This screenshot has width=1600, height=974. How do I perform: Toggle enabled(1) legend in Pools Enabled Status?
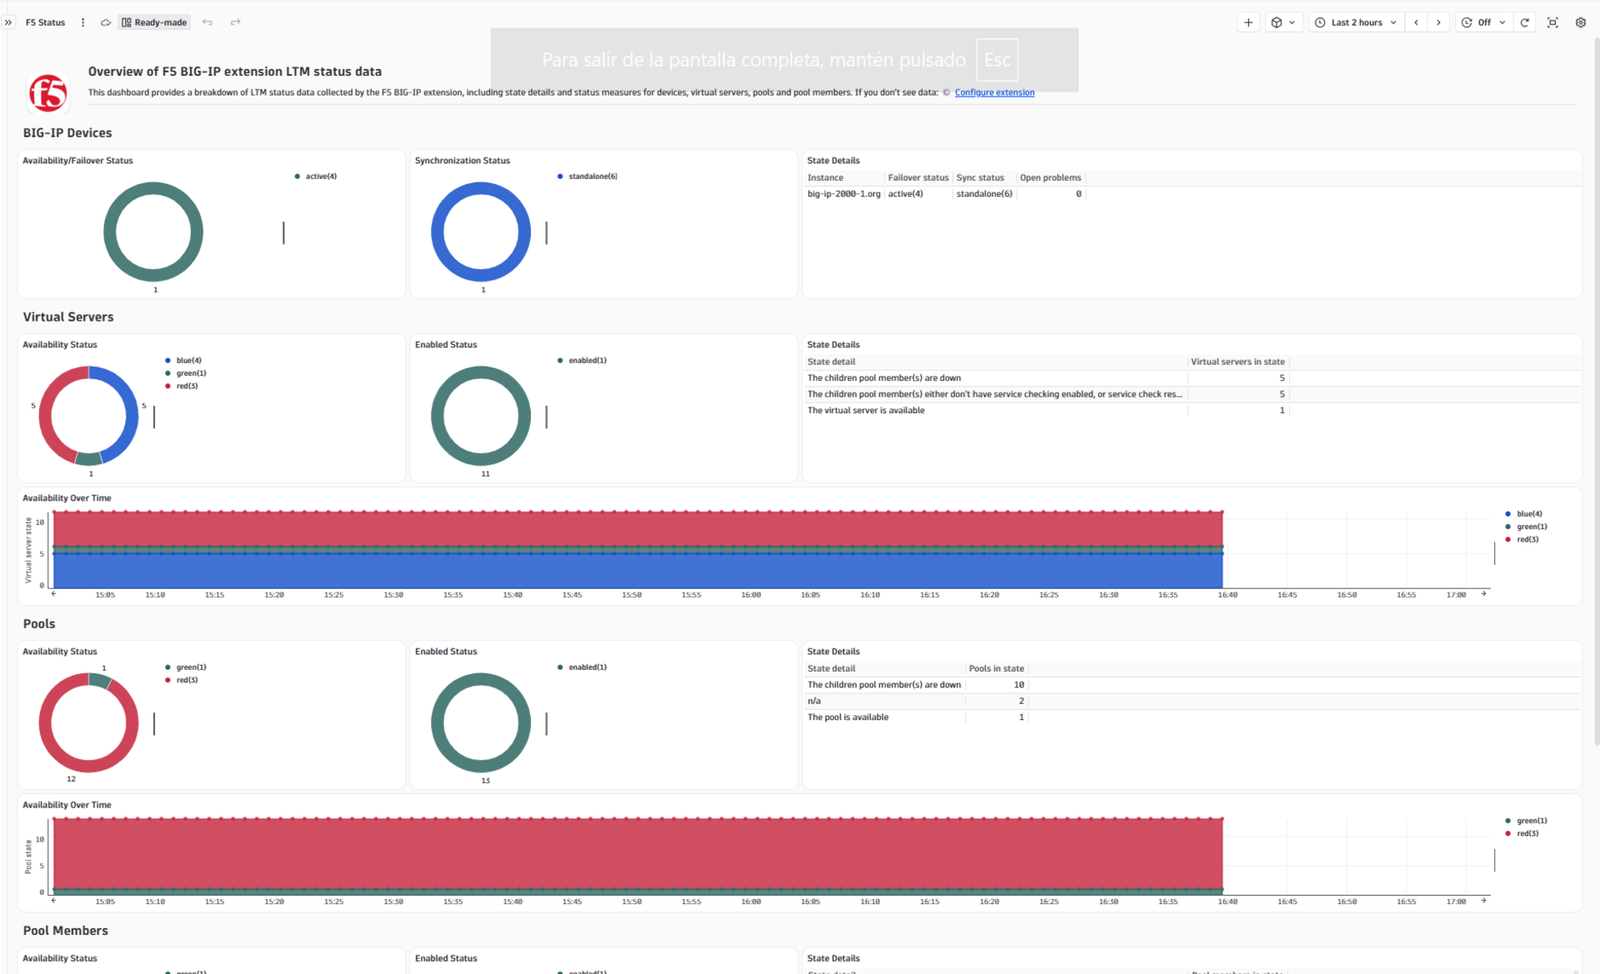[582, 667]
